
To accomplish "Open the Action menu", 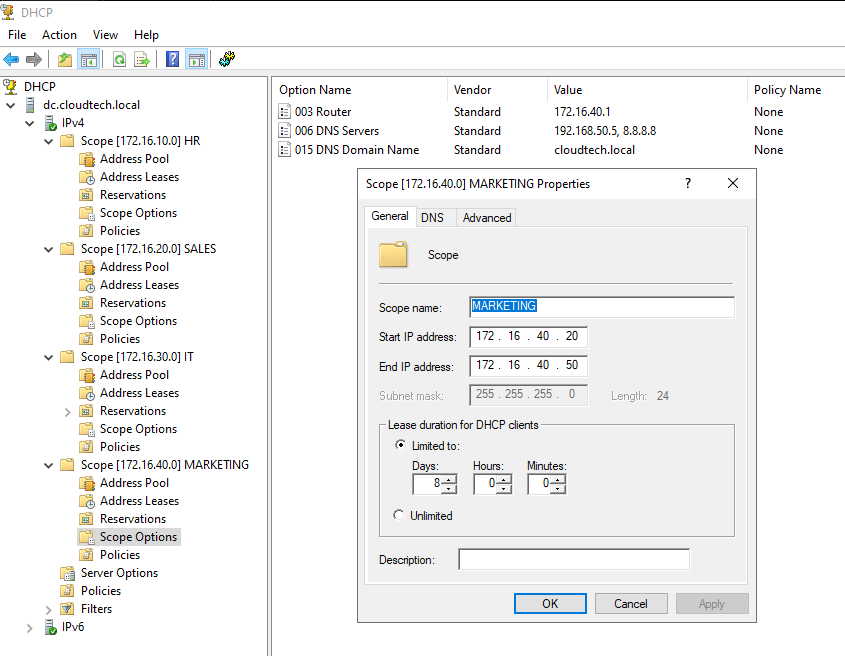I will 59,35.
